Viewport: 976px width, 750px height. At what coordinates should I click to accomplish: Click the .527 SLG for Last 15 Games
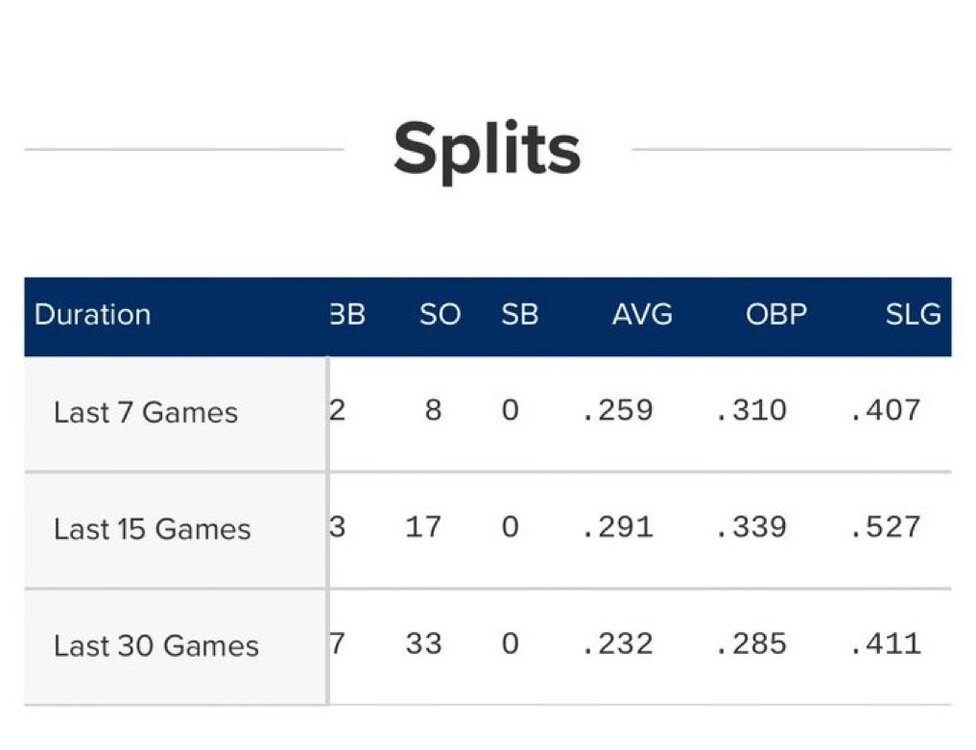885,527
